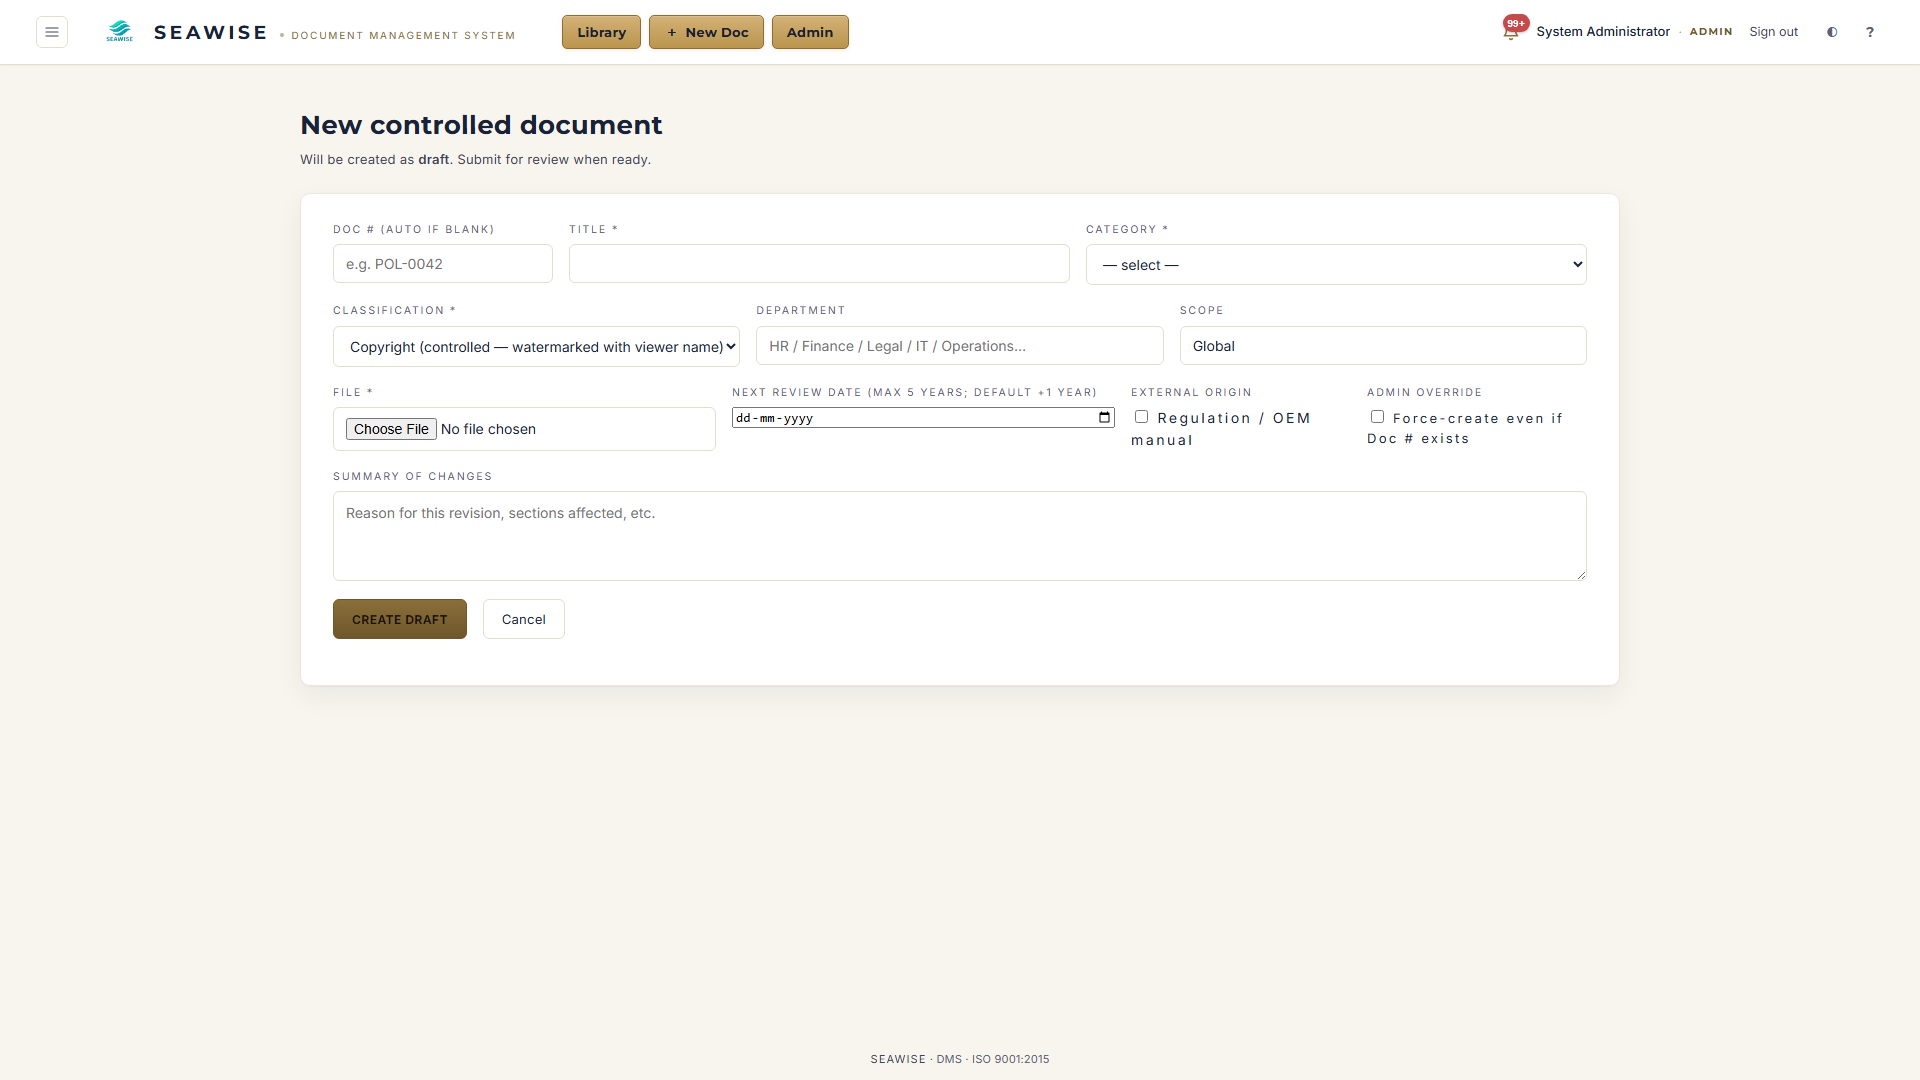The image size is (1920, 1080).
Task: Open the New Doc page
Action: pos(706,32)
